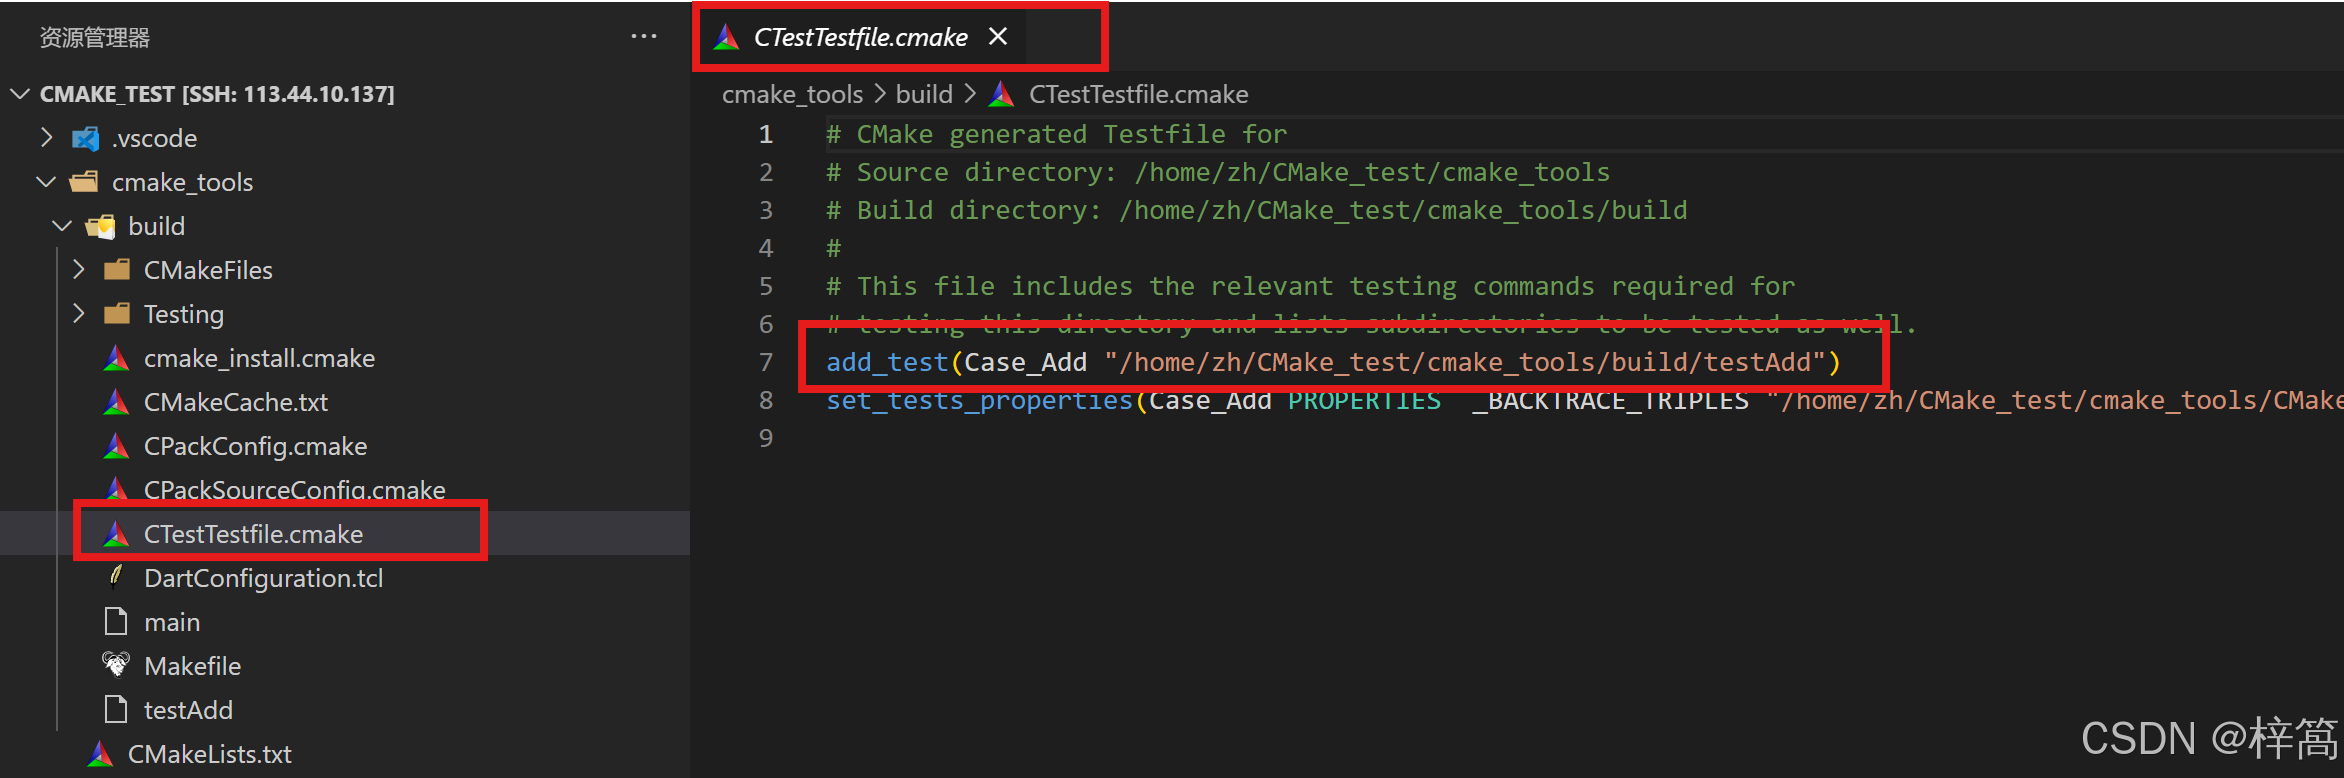Click the build folder icon
The height and width of the screenshot is (778, 2344).
tap(100, 227)
